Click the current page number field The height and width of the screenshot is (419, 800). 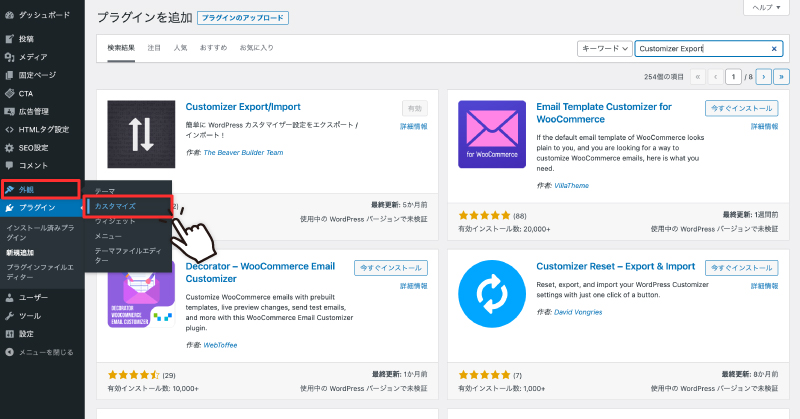pyautogui.click(x=734, y=77)
